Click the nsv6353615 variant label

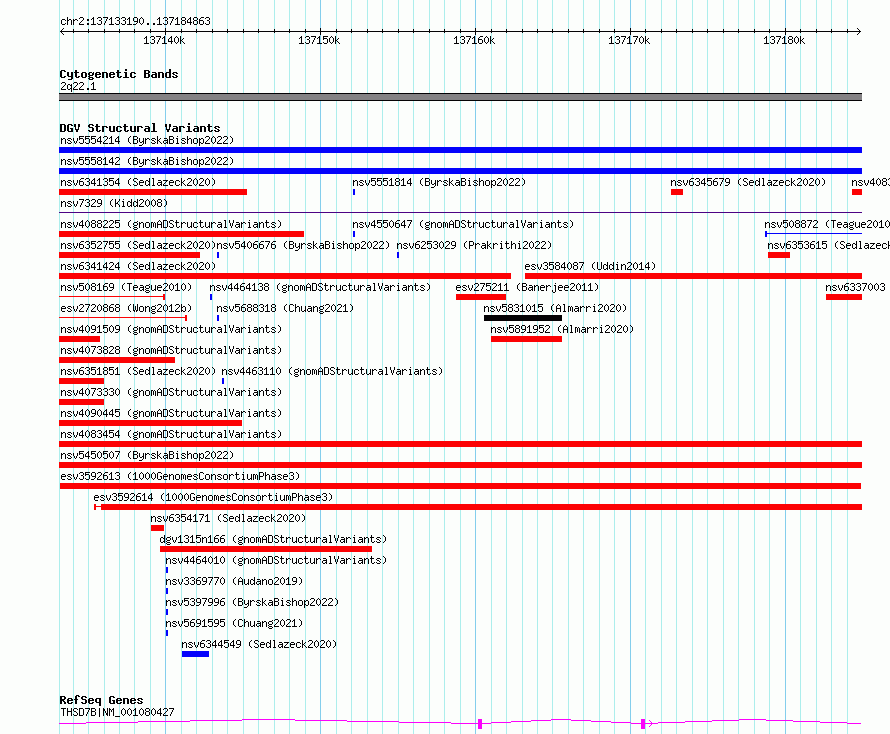point(829,245)
